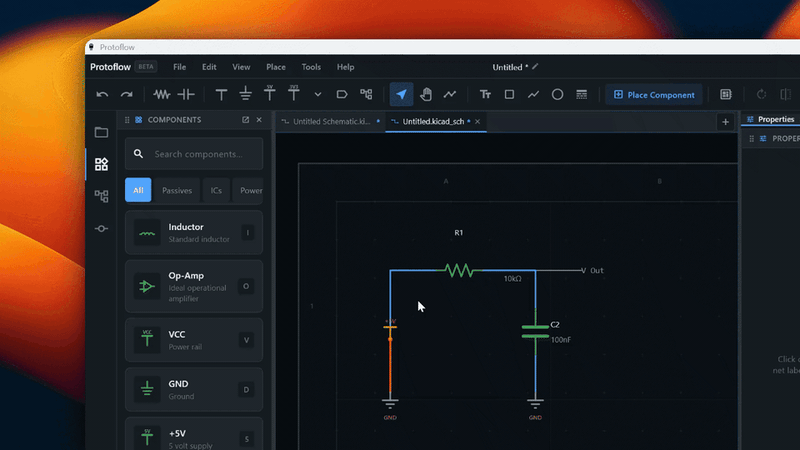Pop out the Components panel
The width and height of the screenshot is (800, 450).
click(245, 119)
